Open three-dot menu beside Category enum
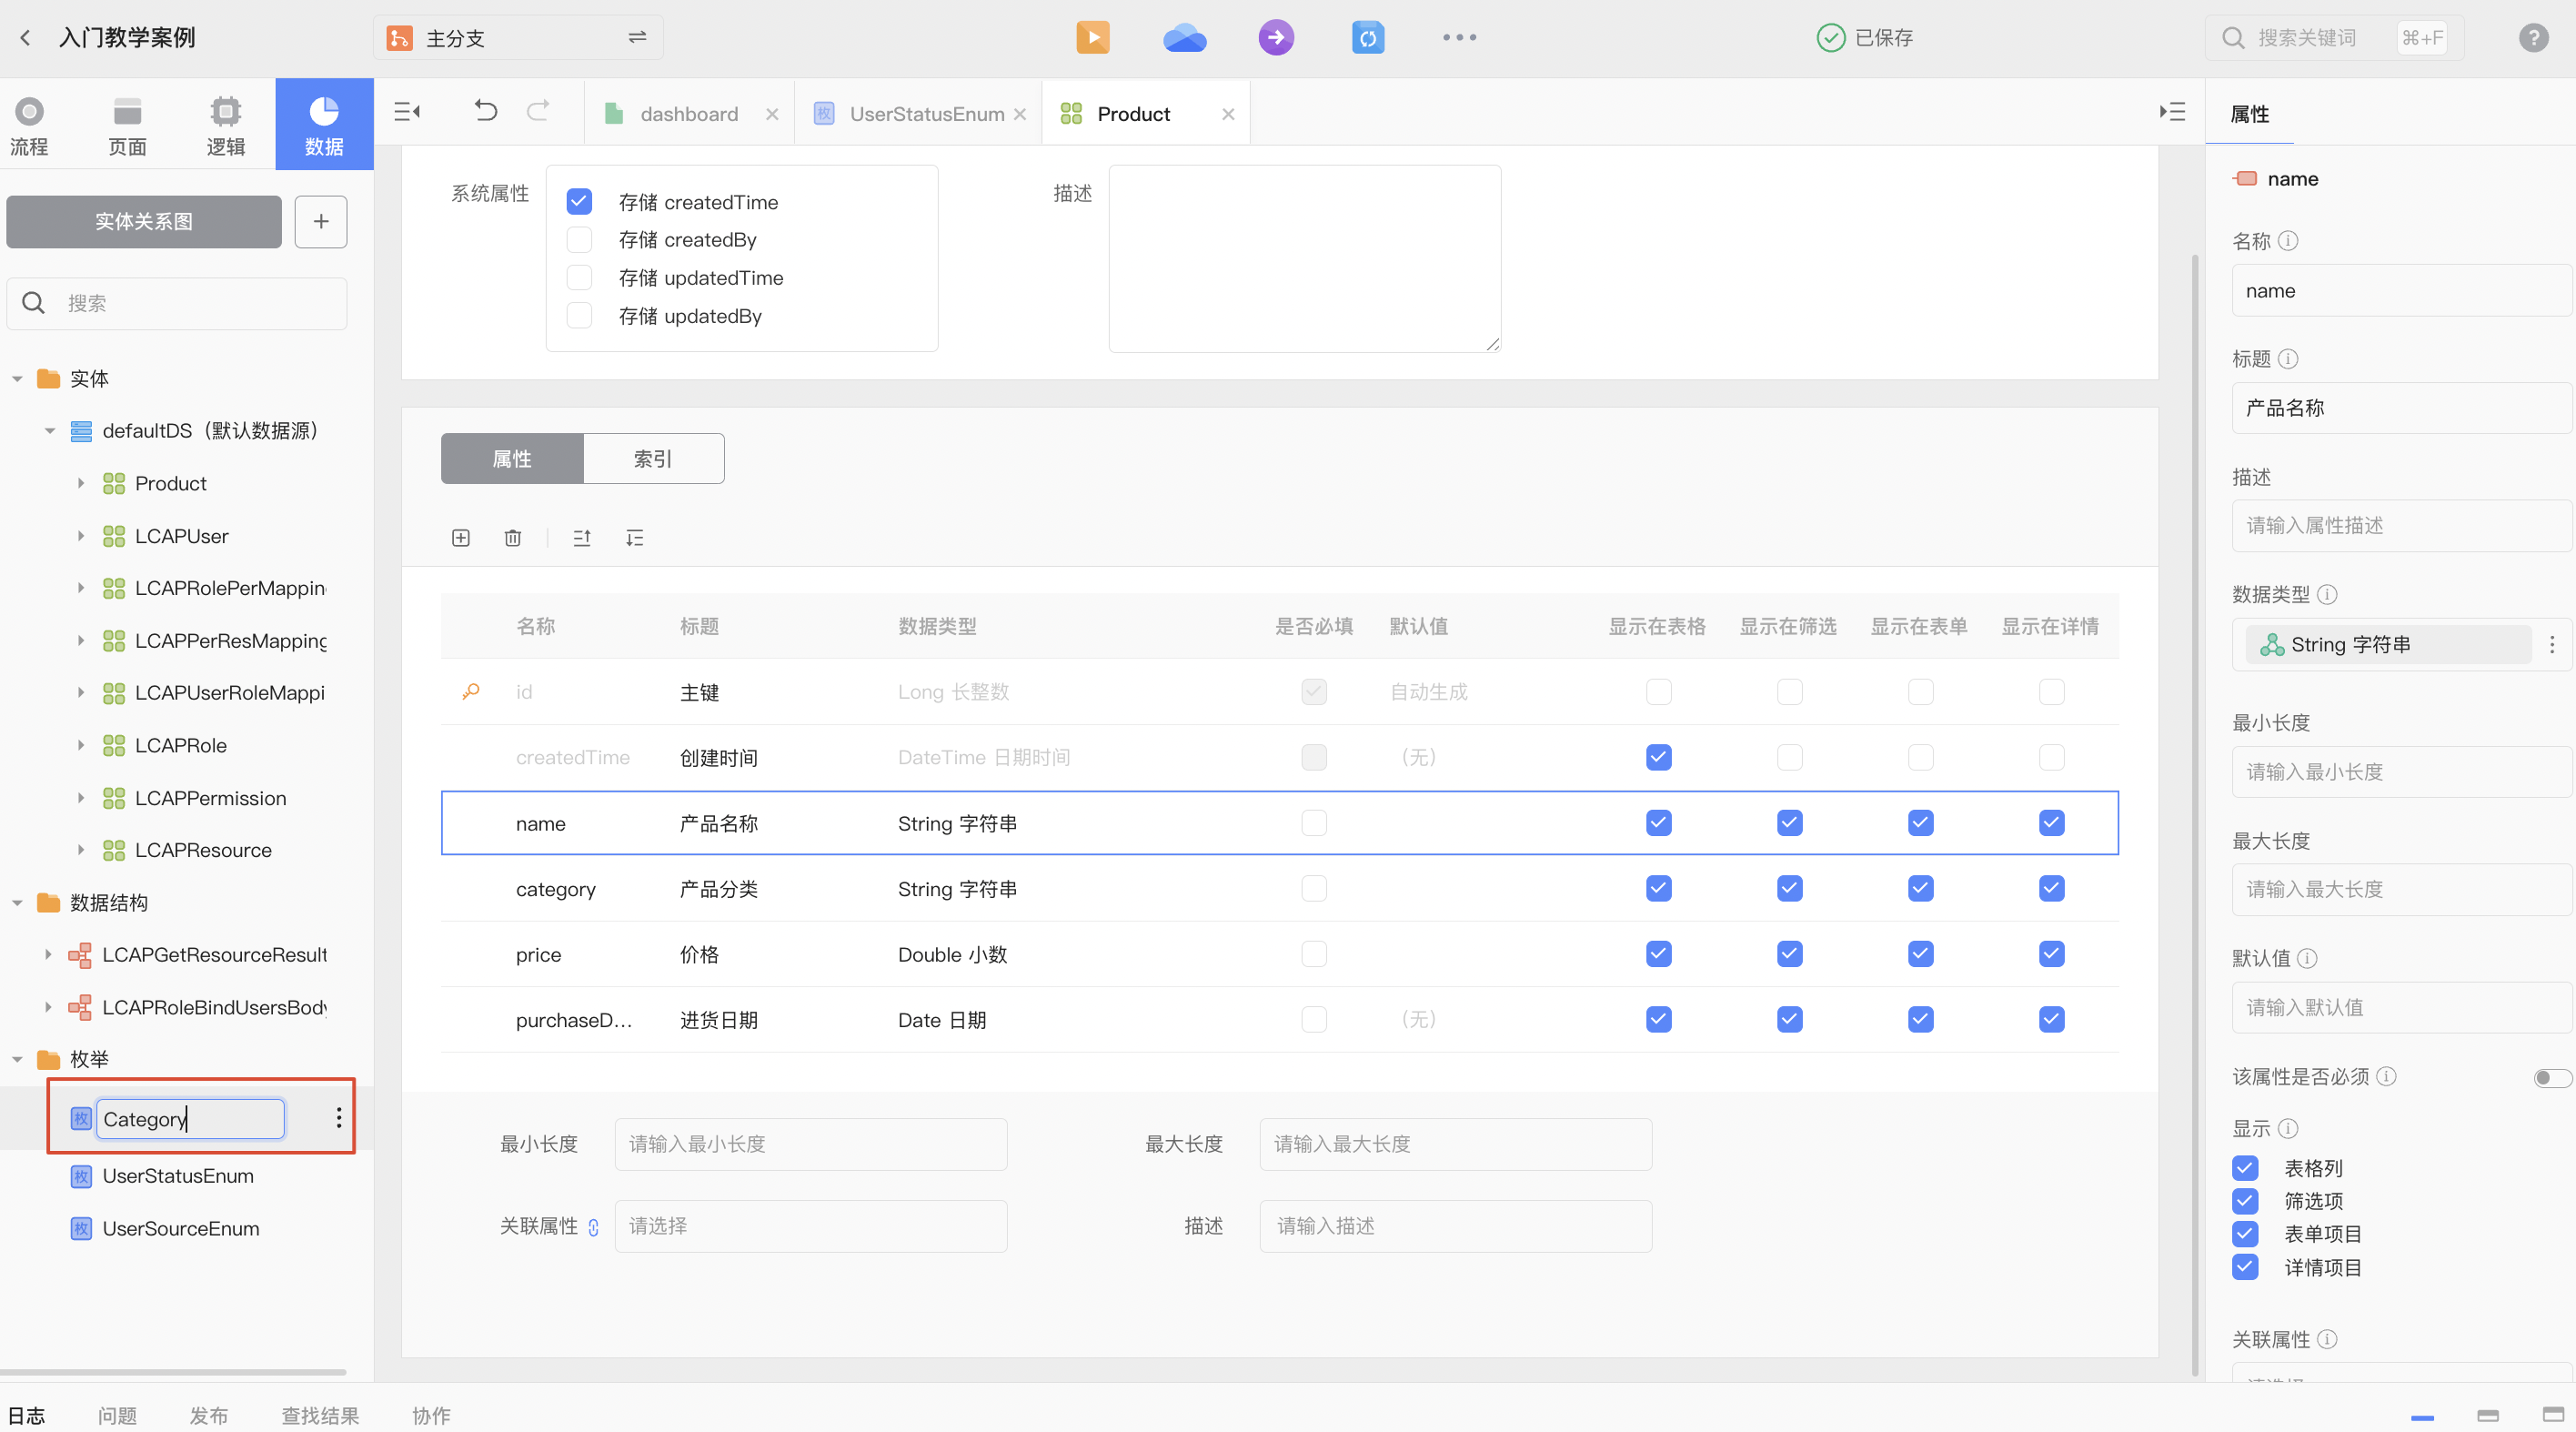Viewport: 2576px width, 1432px height. [x=339, y=1118]
